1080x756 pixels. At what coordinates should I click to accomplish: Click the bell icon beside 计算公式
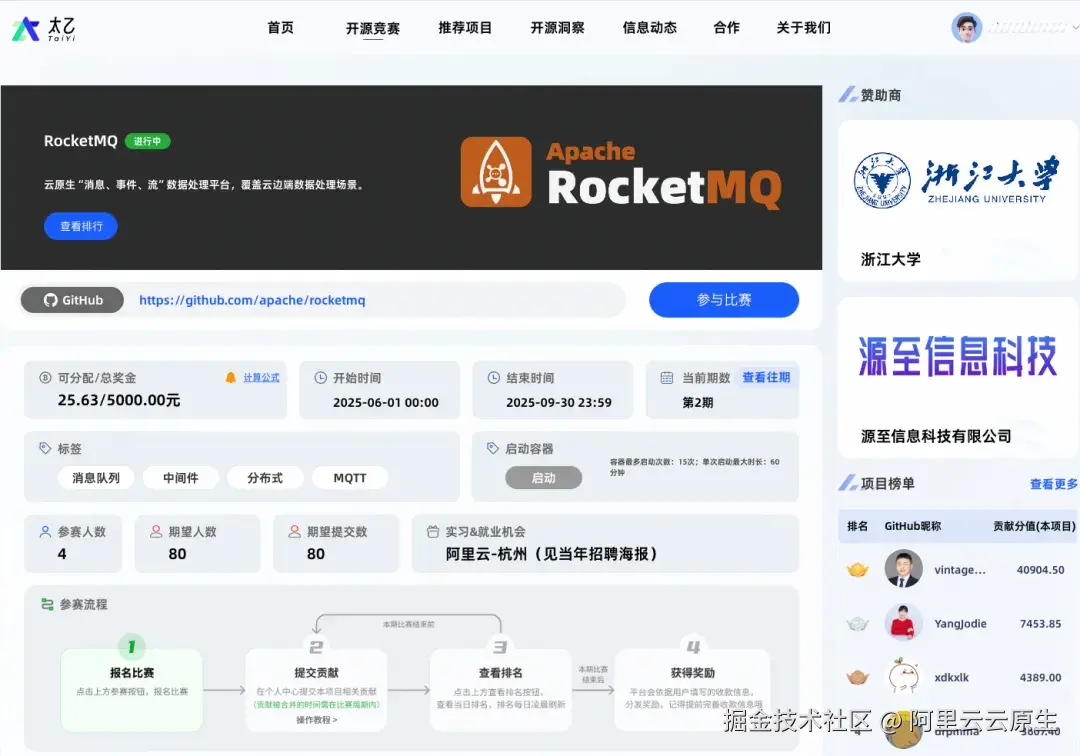[231, 377]
